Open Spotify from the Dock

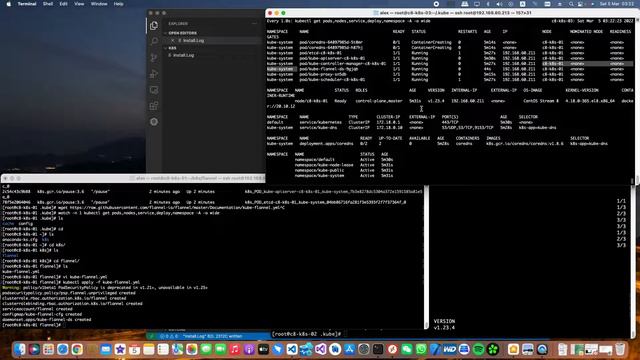pyautogui.click(x=478, y=349)
